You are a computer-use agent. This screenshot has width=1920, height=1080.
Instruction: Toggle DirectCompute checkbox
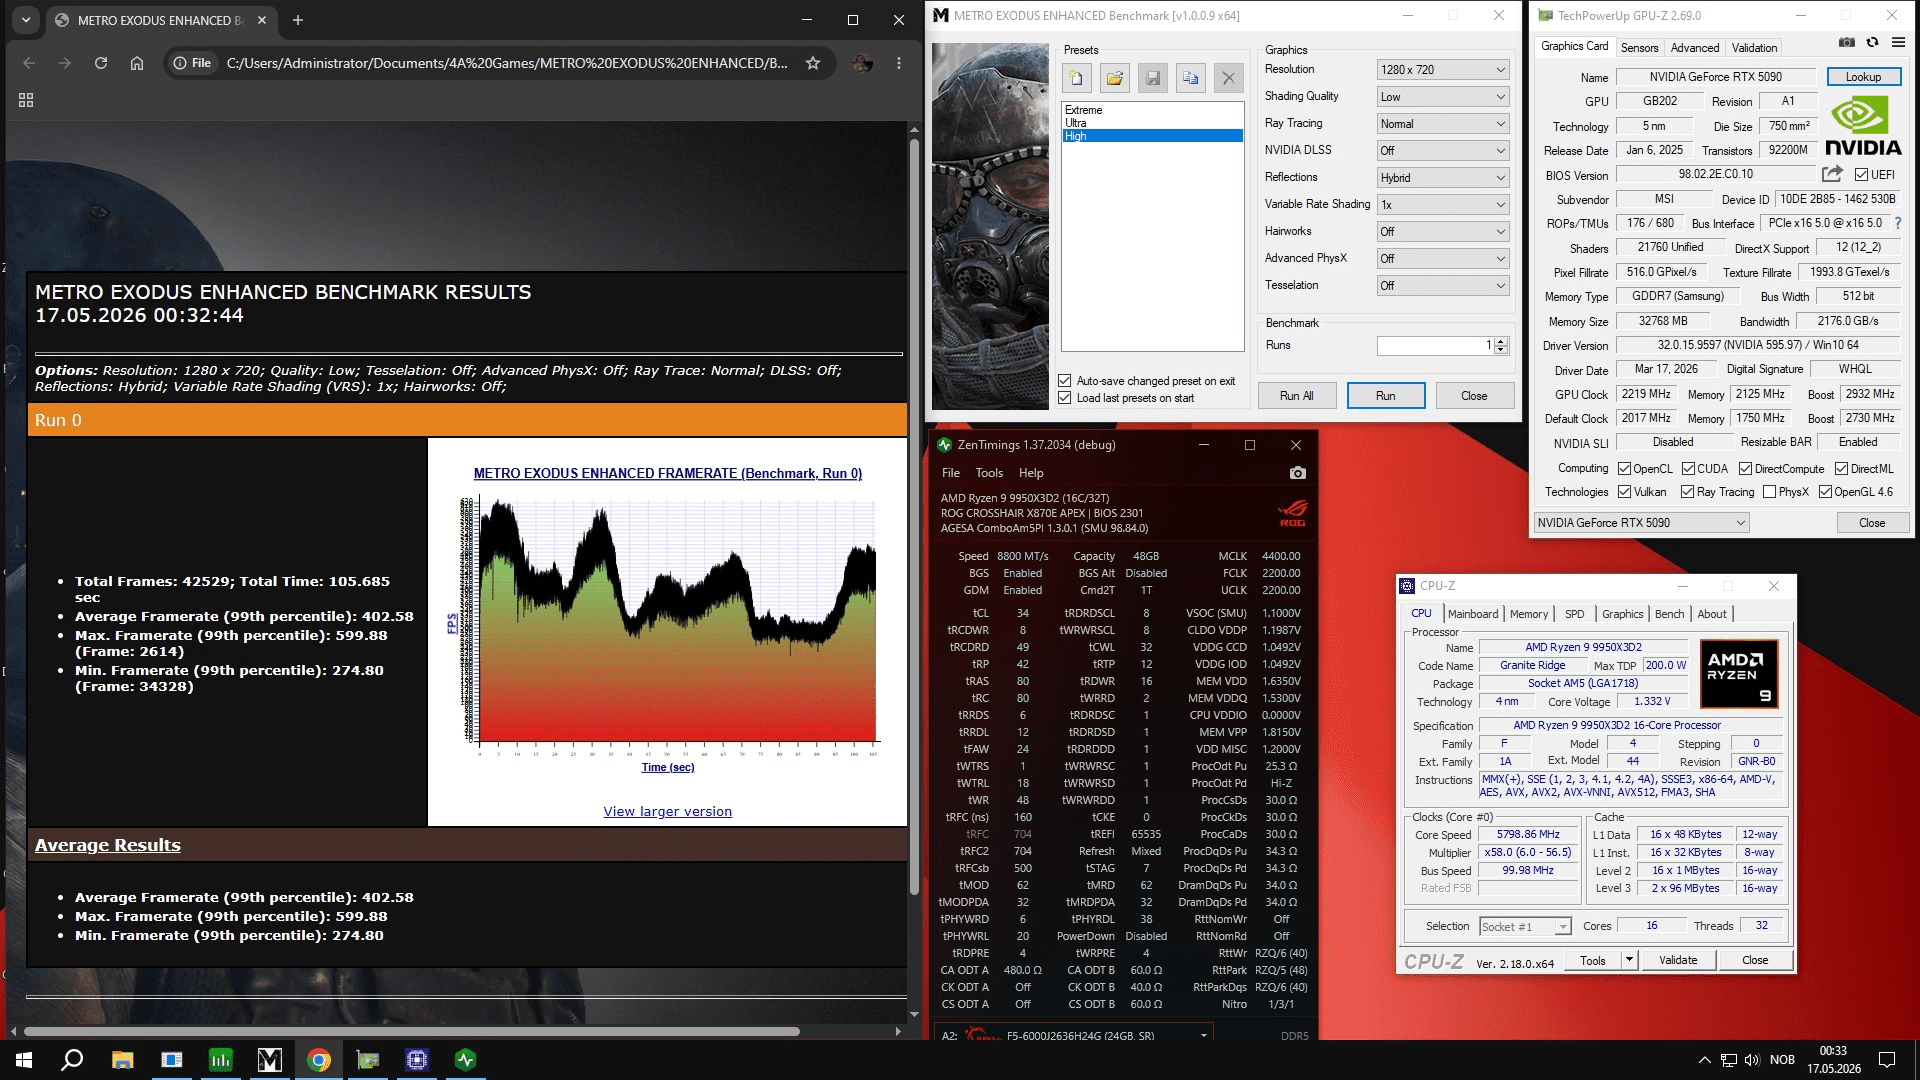(1745, 469)
